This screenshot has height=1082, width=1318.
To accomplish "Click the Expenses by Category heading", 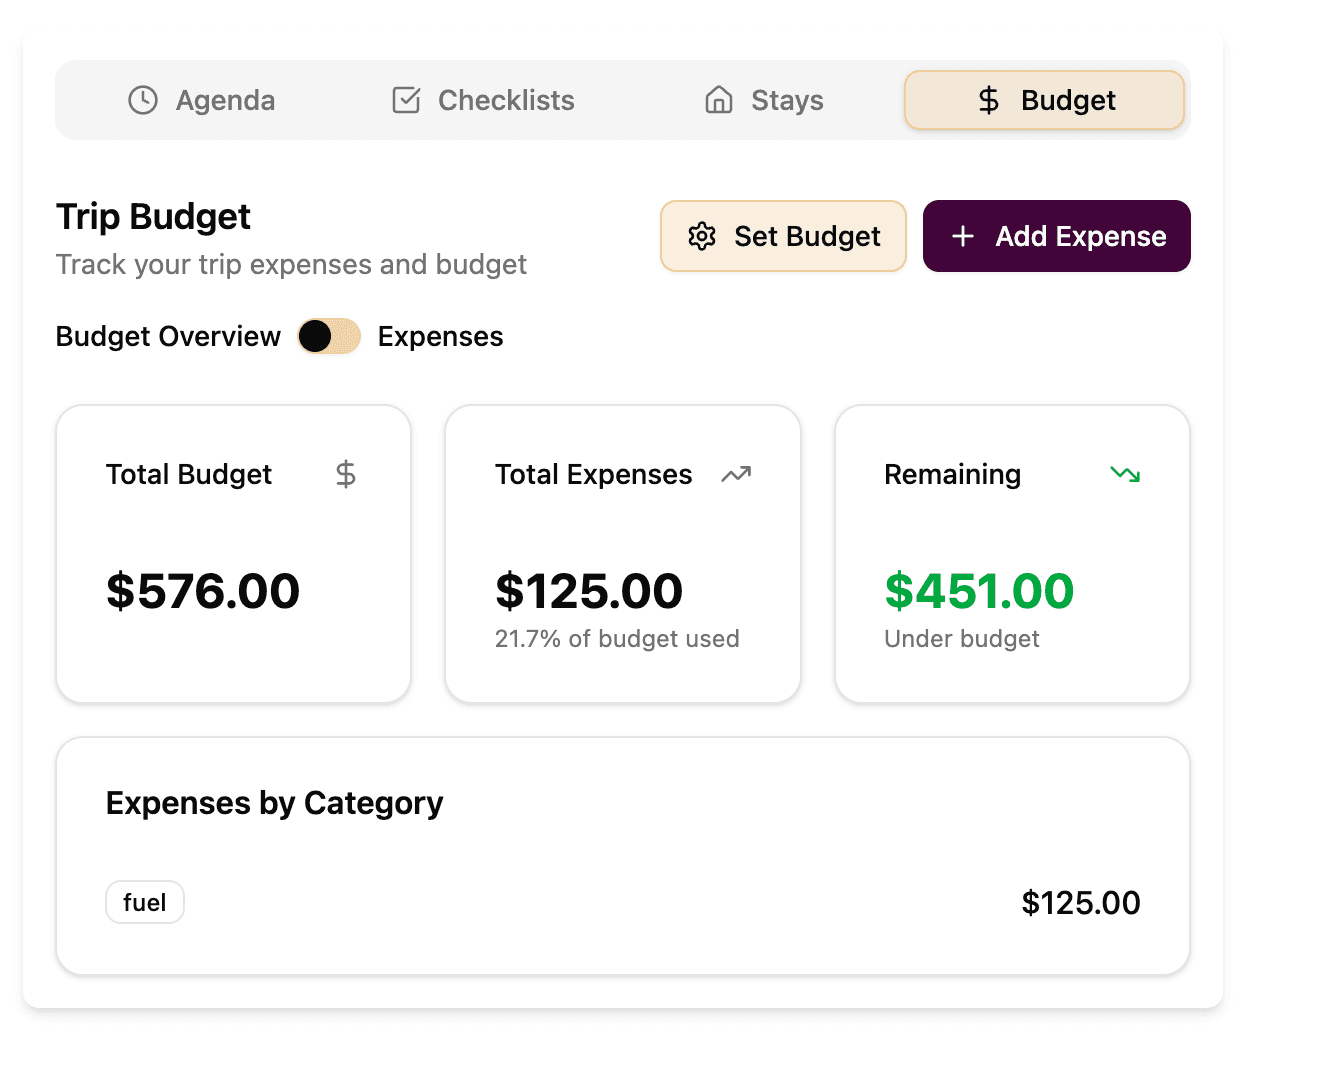I will click(x=274, y=803).
